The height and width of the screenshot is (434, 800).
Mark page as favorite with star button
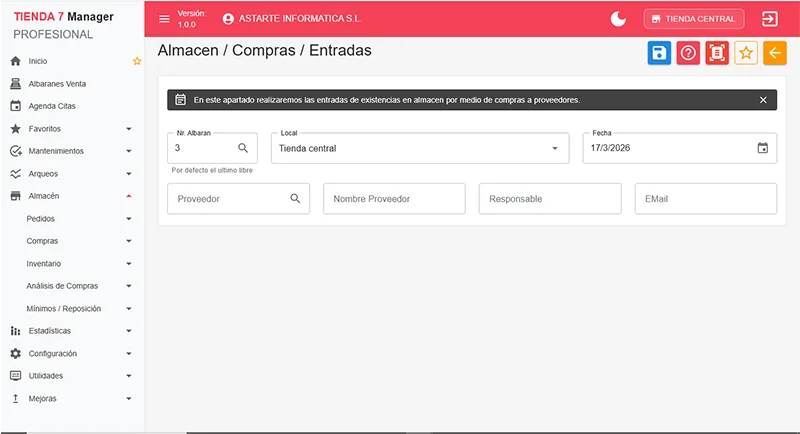pos(746,54)
